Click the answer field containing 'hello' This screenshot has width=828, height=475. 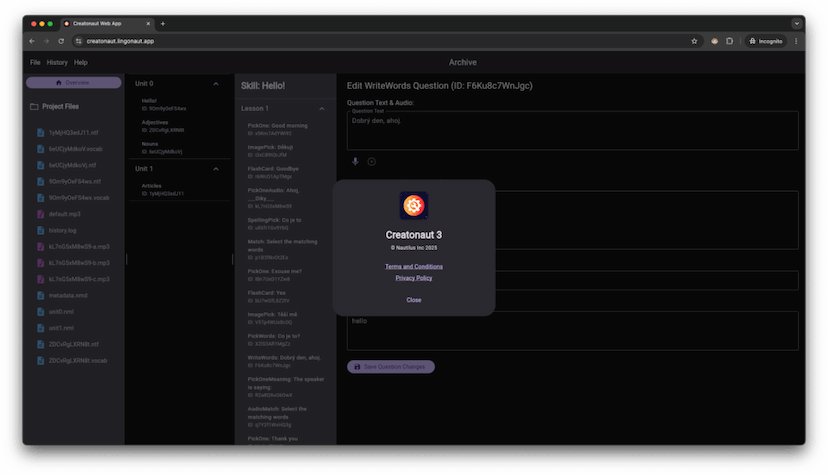click(x=572, y=331)
